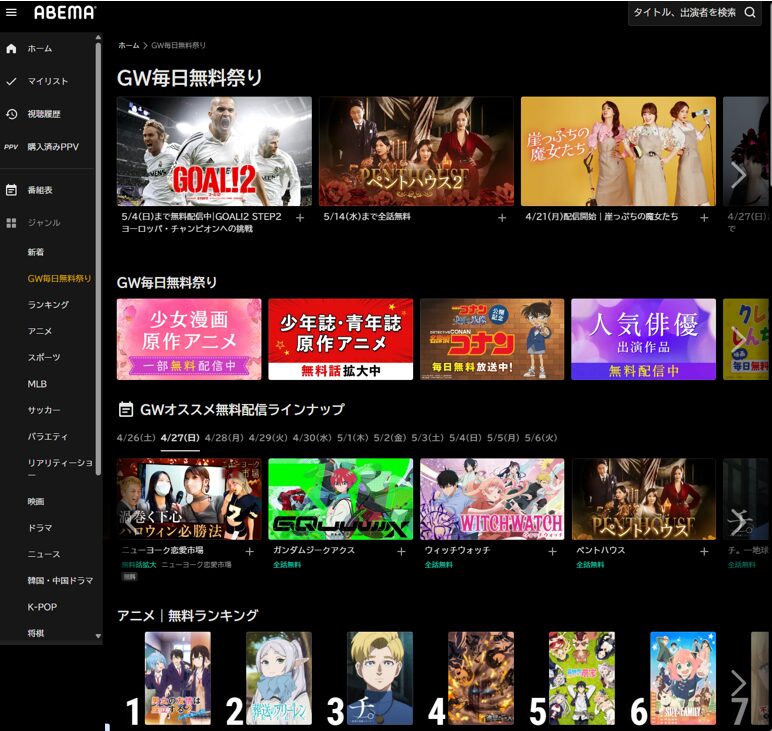The image size is (772, 731).
Task: Open 少年誌・青年誌原作アニメ banner
Action: (341, 339)
